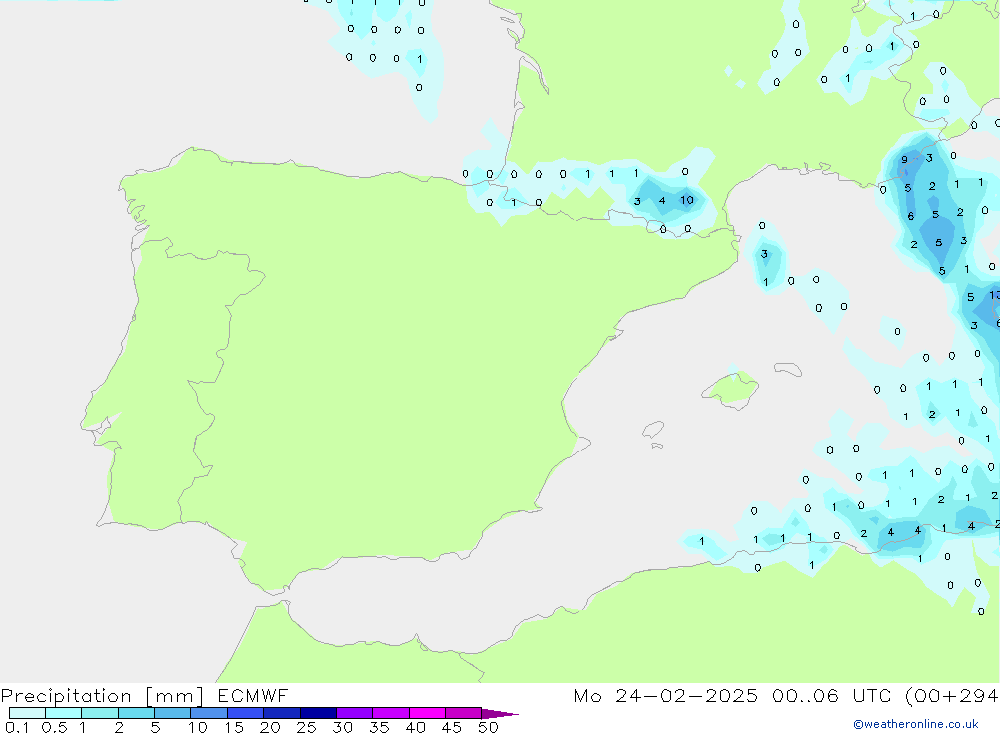Click the 00..06 UTC time range label
Viewport: 1000px width, 733px height.
tap(830, 696)
